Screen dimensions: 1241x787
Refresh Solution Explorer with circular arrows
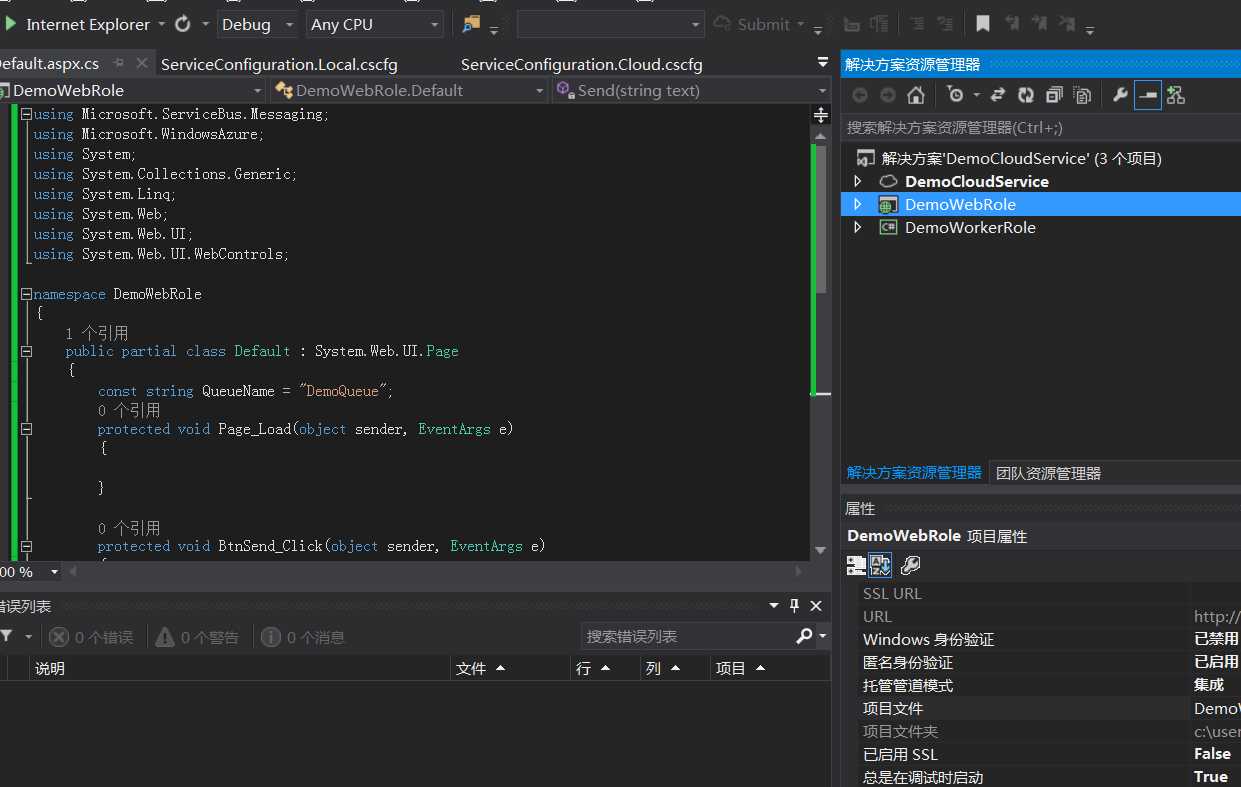click(1026, 95)
